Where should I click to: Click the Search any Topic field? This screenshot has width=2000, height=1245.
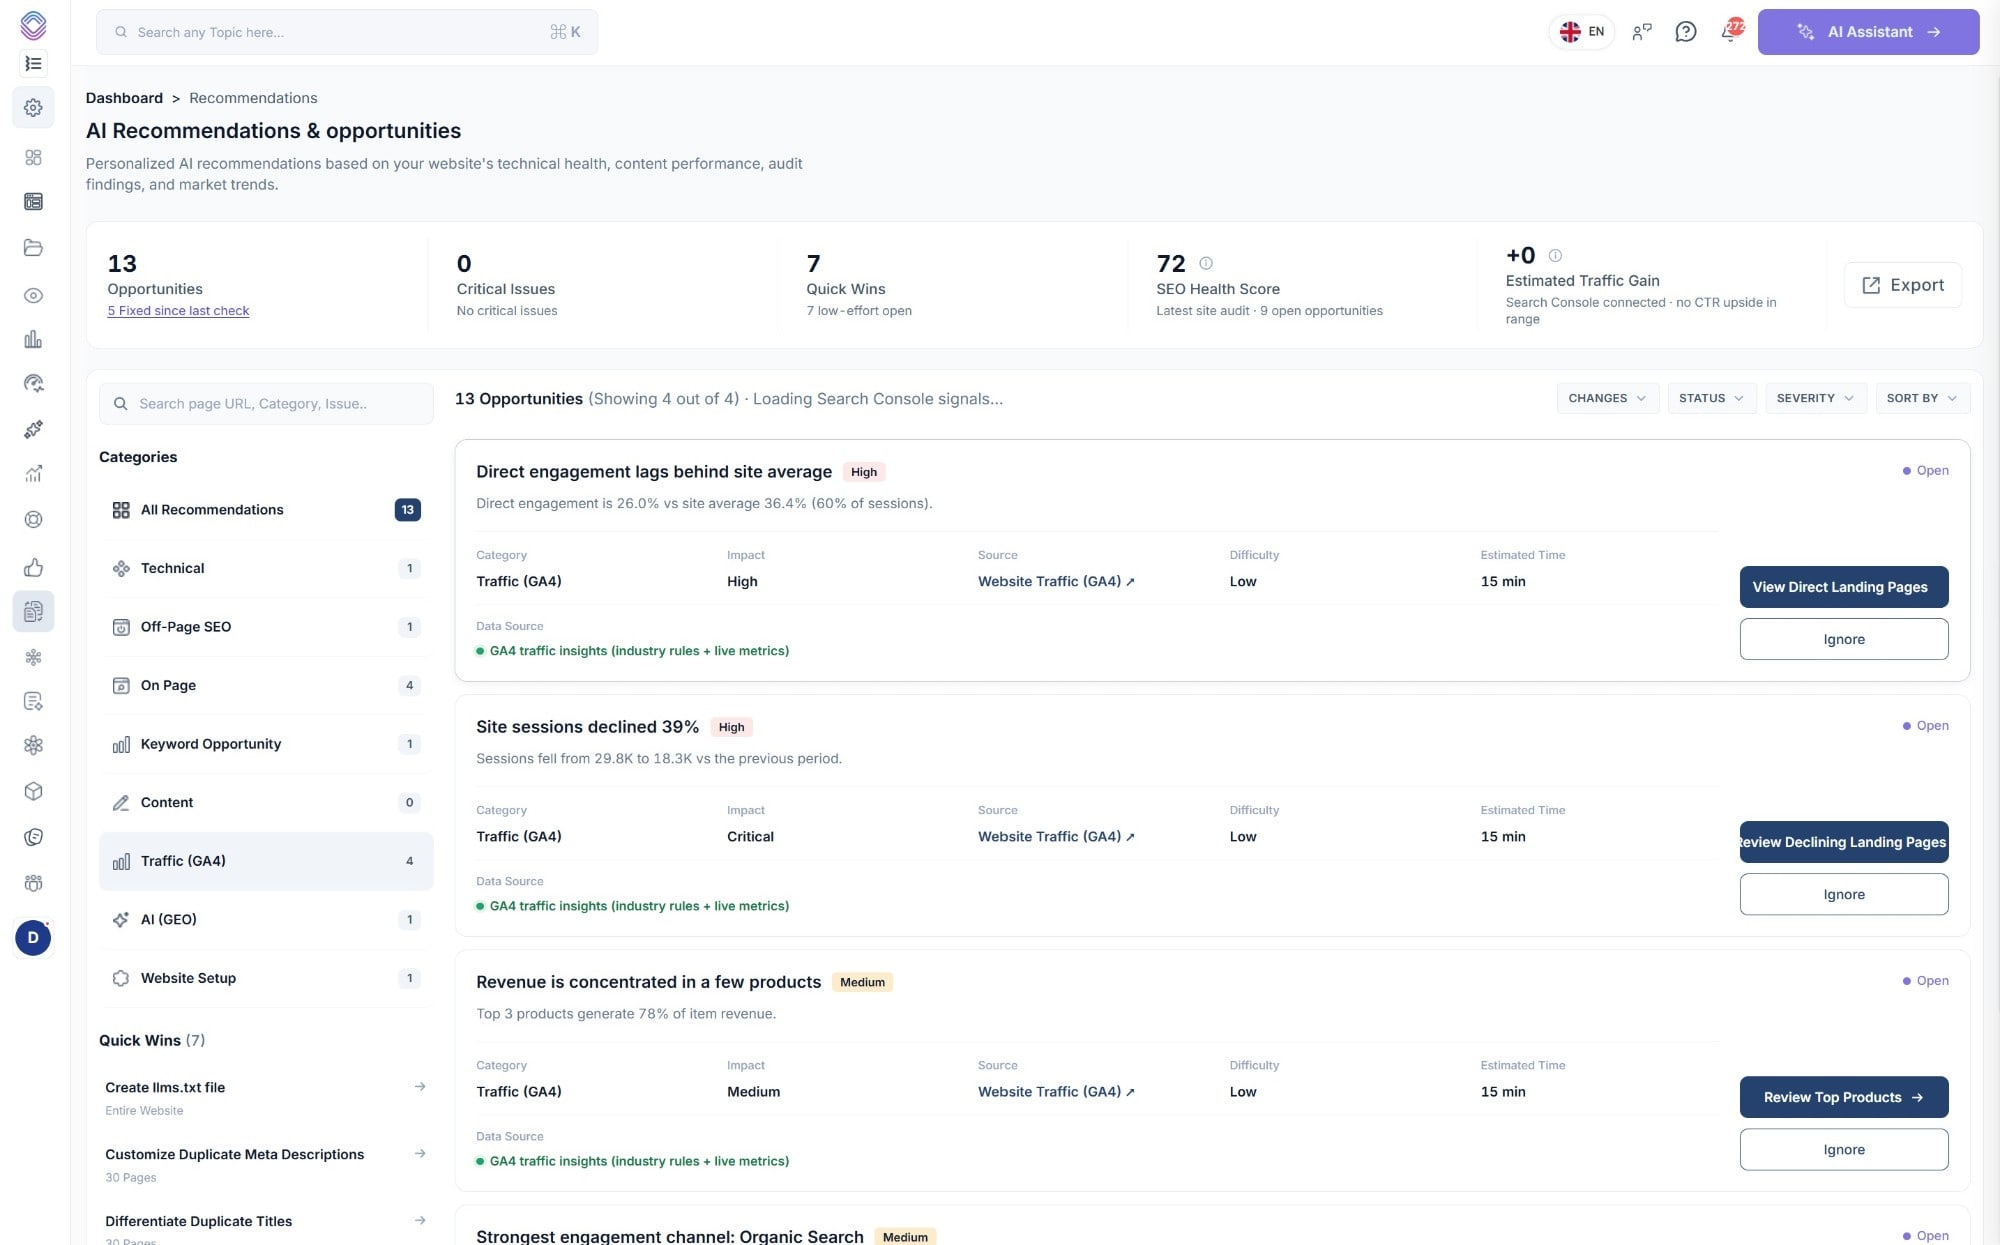point(346,32)
